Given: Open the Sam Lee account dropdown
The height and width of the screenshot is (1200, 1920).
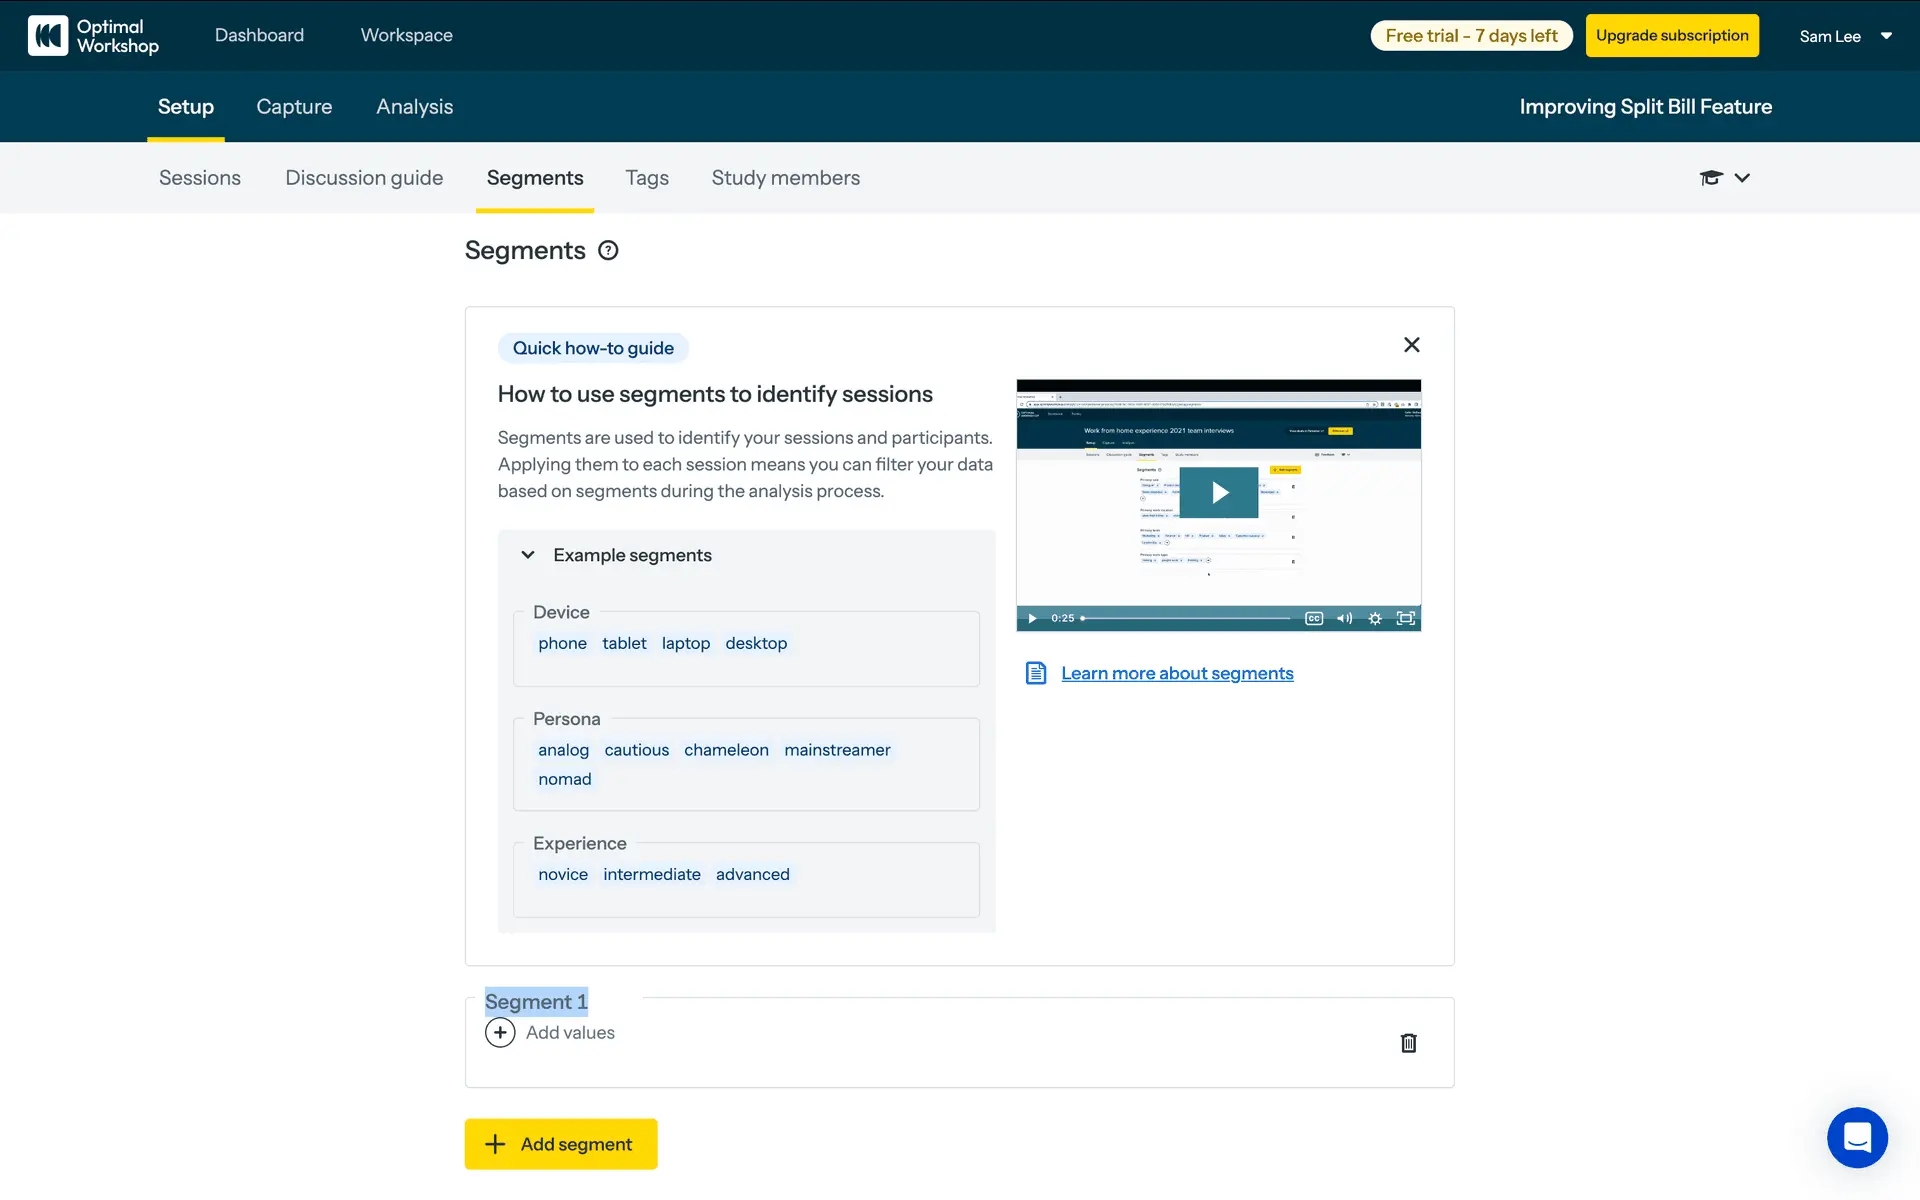Looking at the screenshot, I should (1845, 36).
